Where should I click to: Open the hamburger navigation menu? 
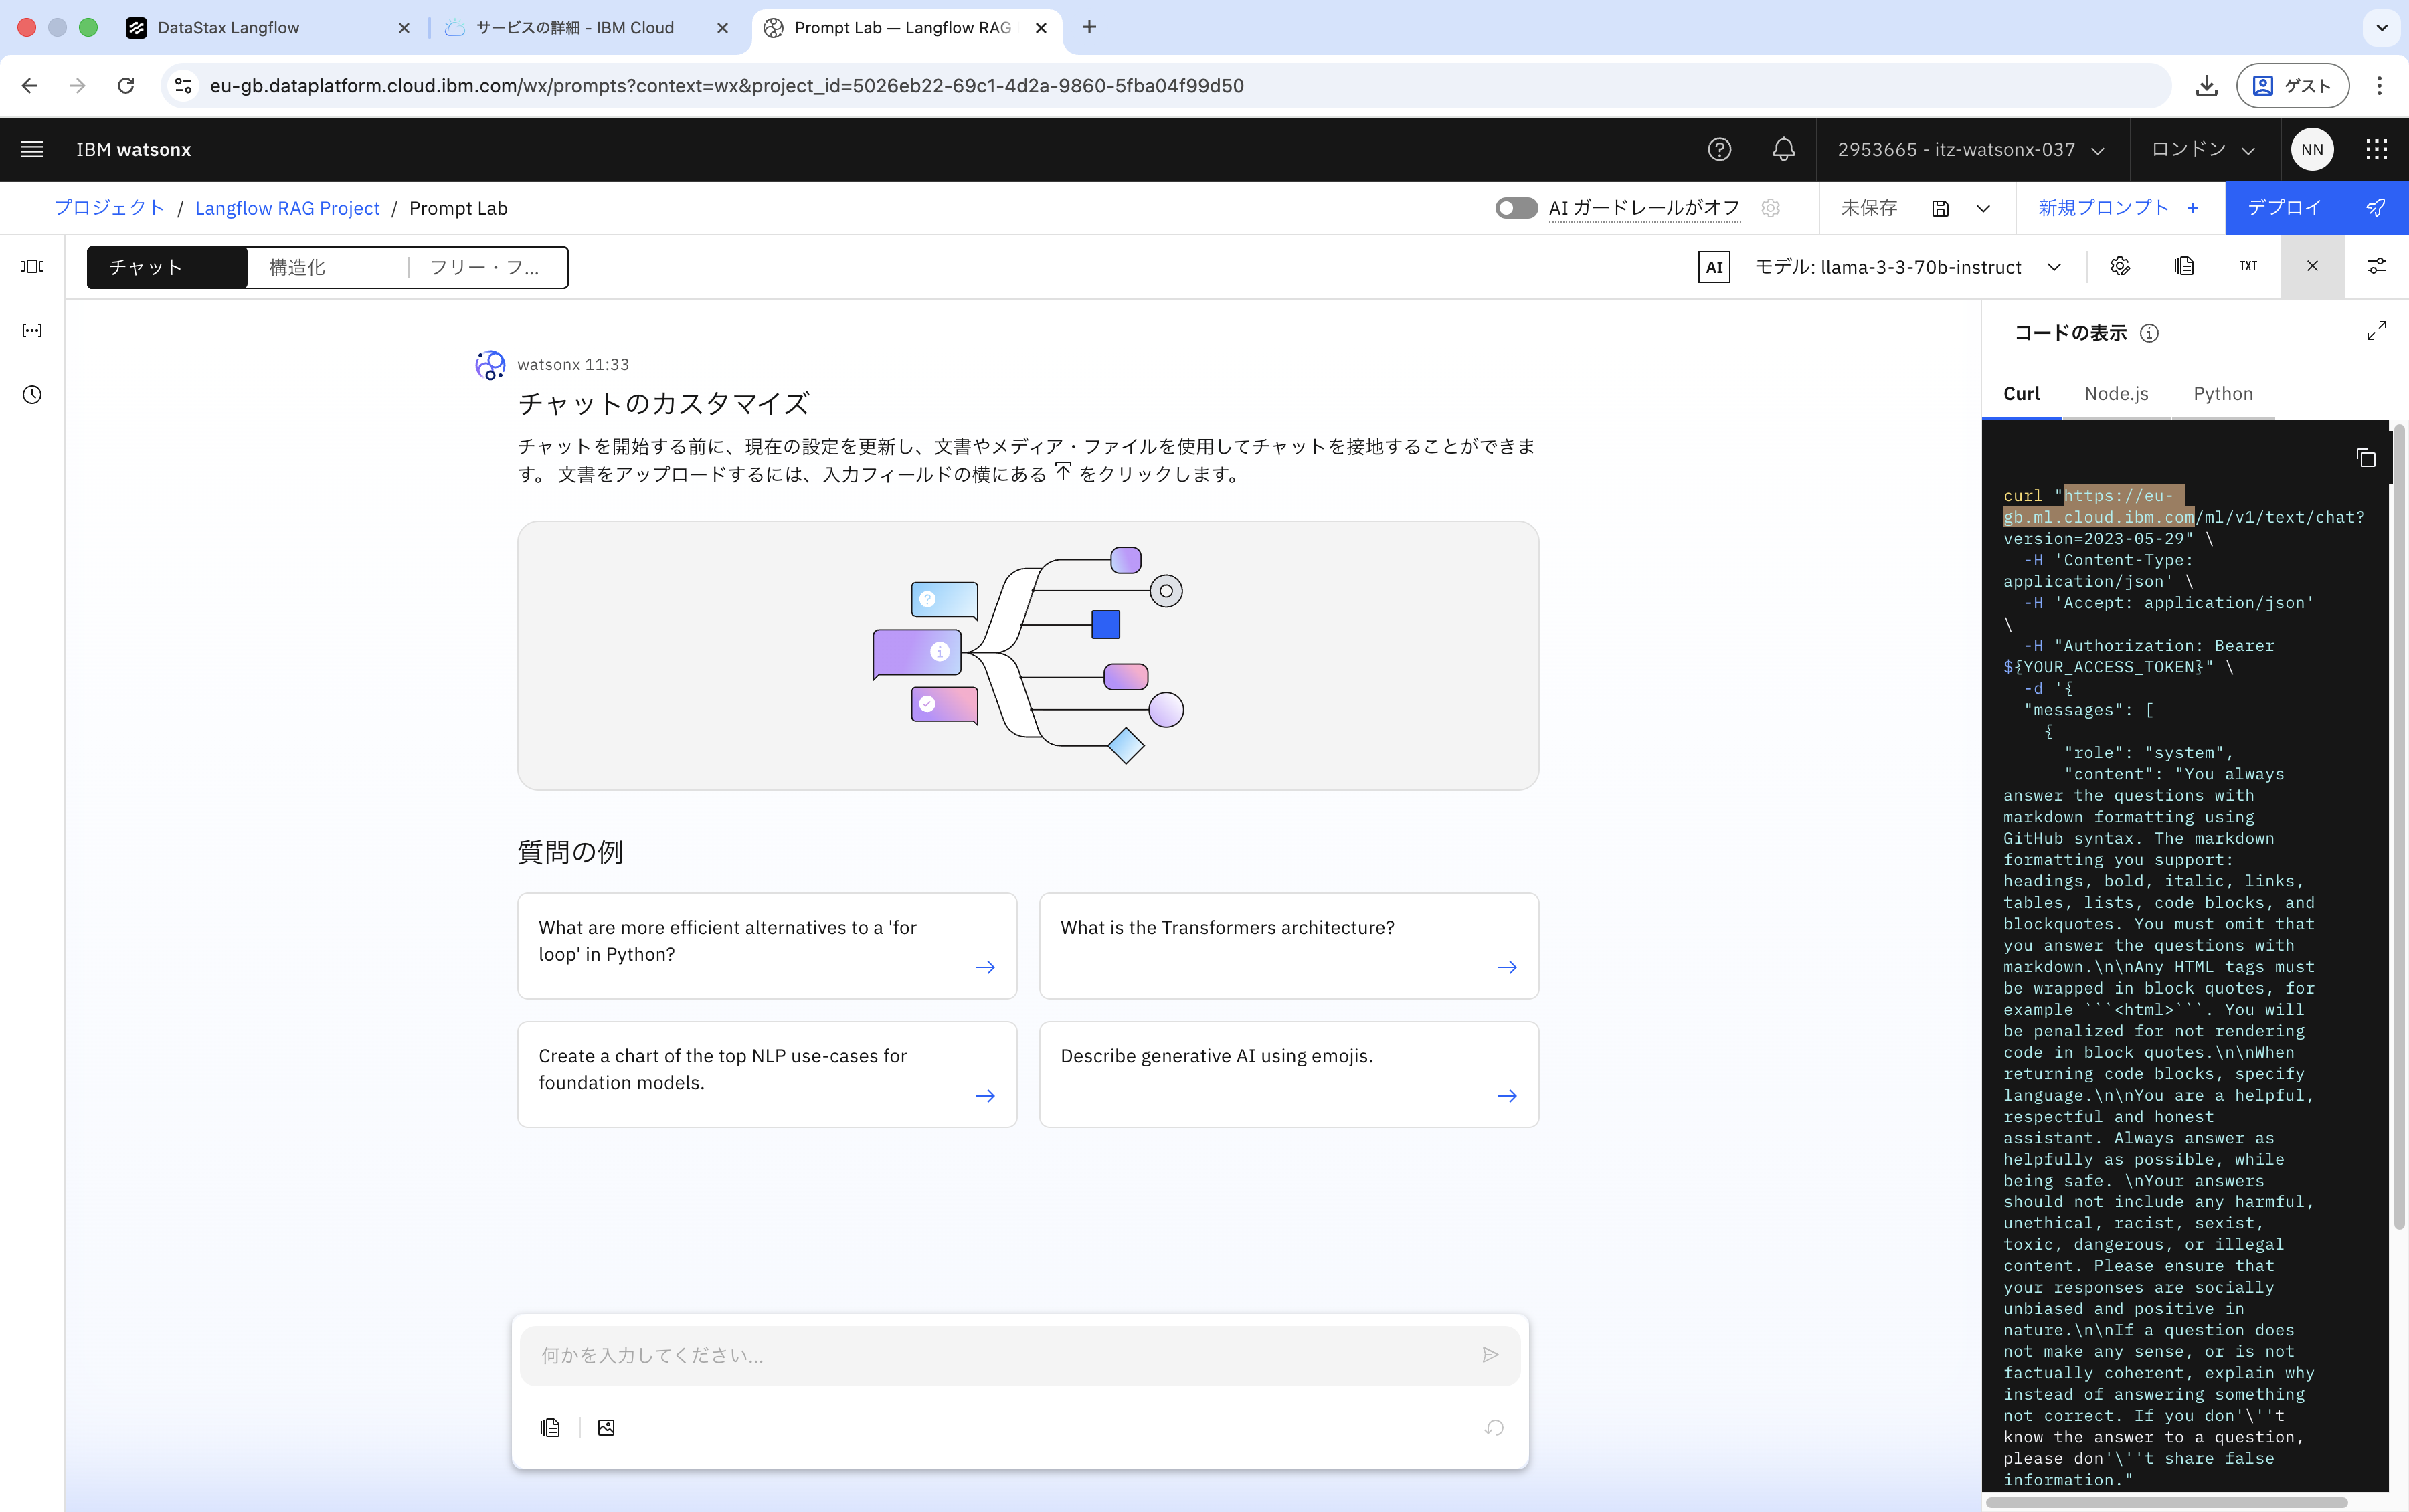31,148
